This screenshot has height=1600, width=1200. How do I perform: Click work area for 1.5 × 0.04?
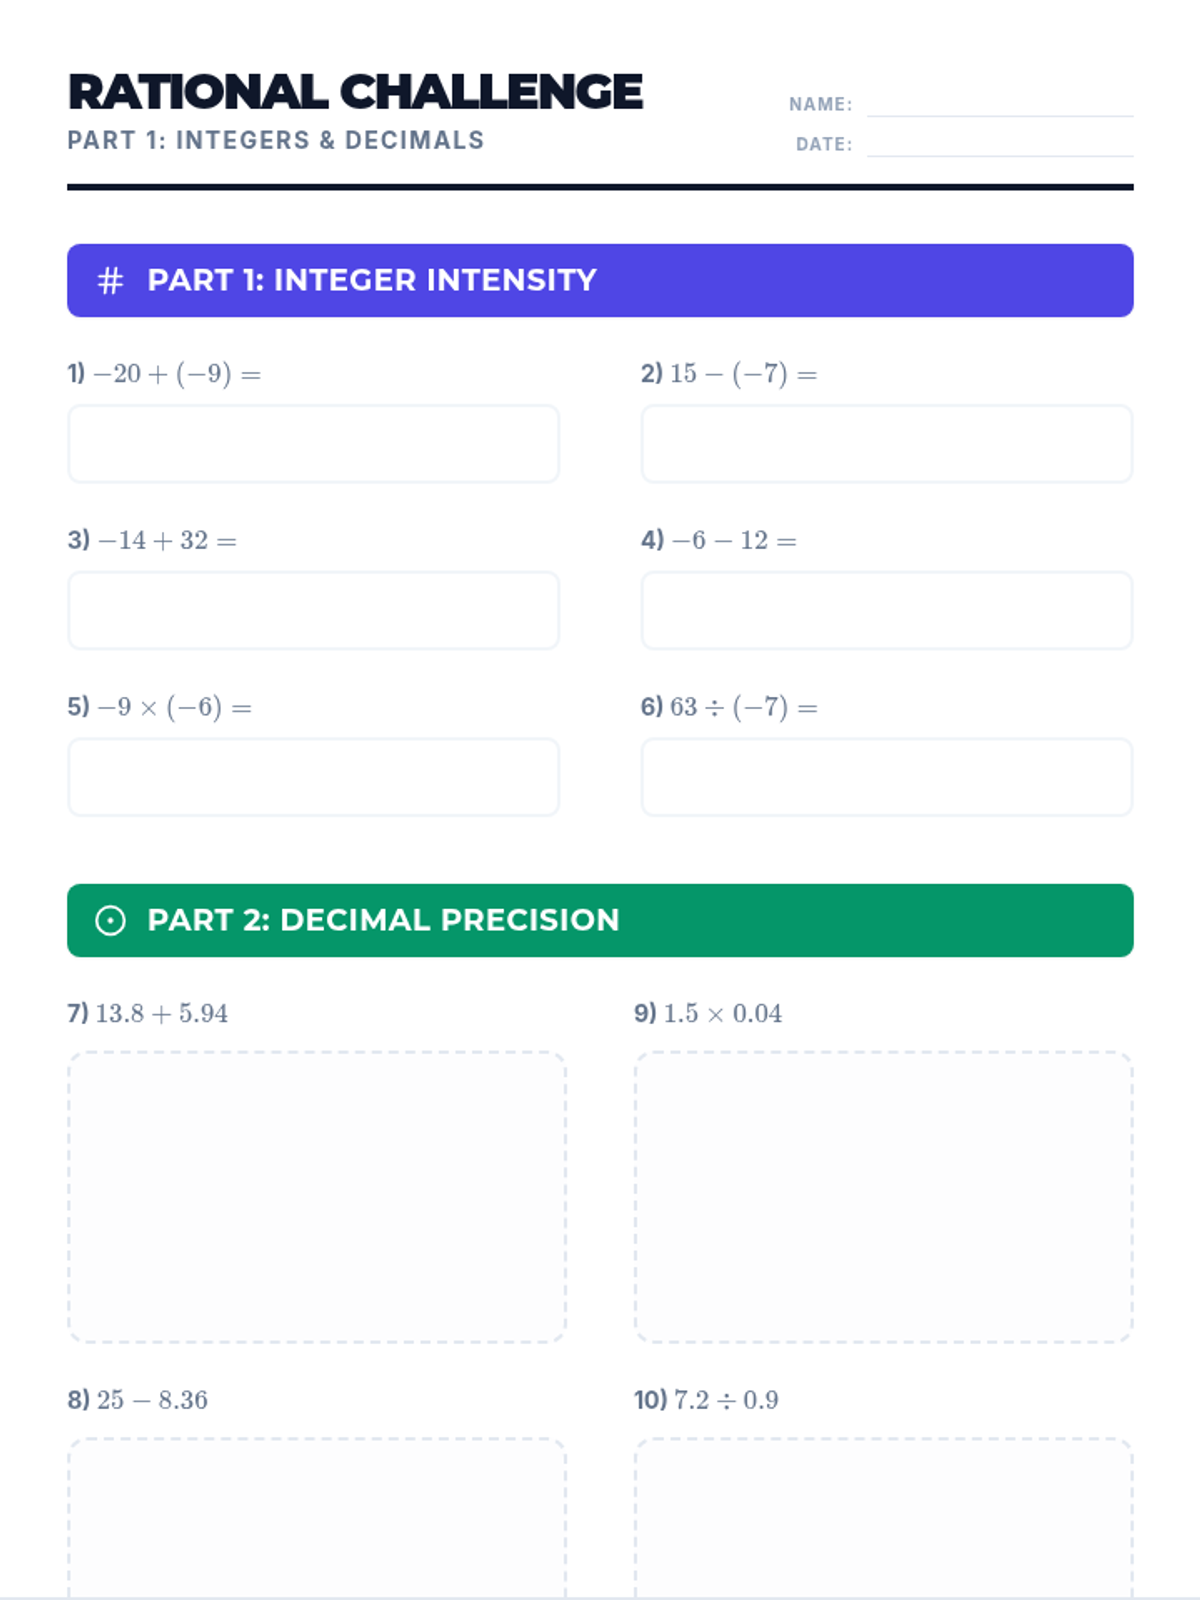click(883, 1197)
